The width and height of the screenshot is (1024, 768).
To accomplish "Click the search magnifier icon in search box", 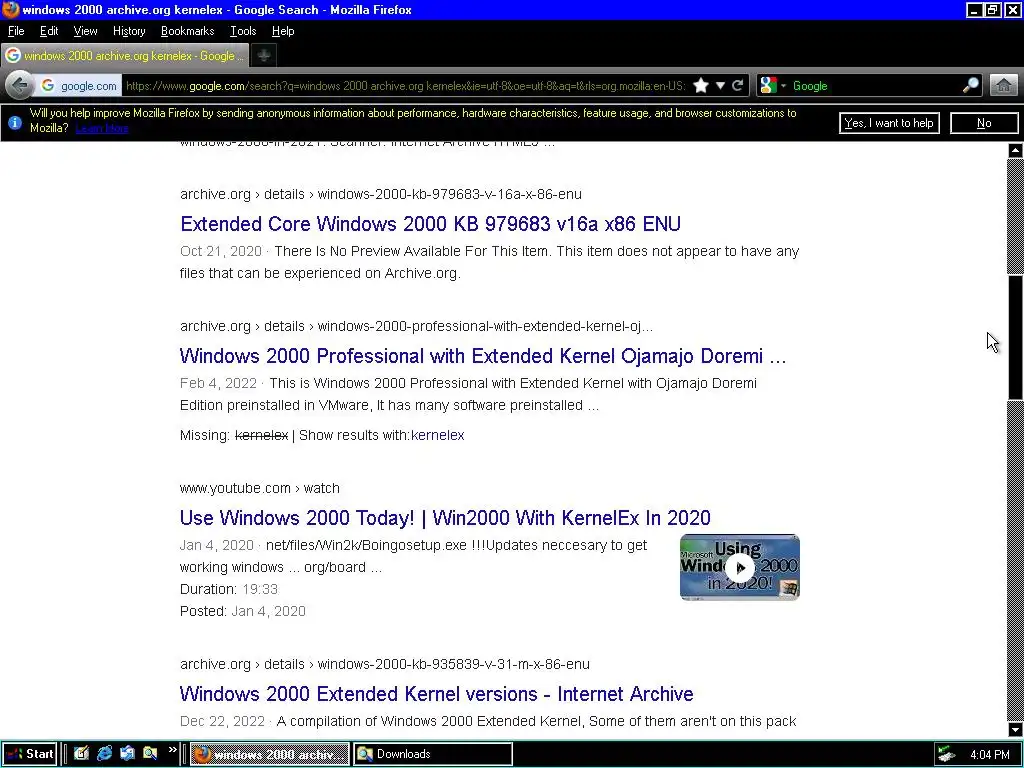I will (970, 86).
